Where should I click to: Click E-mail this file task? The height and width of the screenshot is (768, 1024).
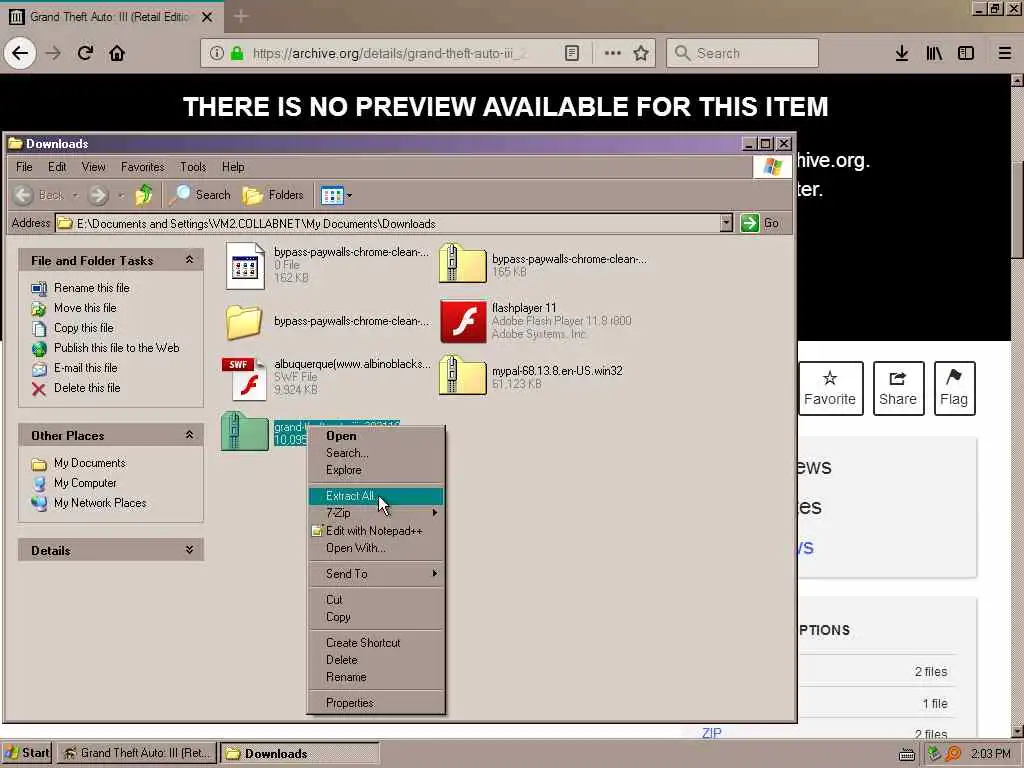click(86, 368)
